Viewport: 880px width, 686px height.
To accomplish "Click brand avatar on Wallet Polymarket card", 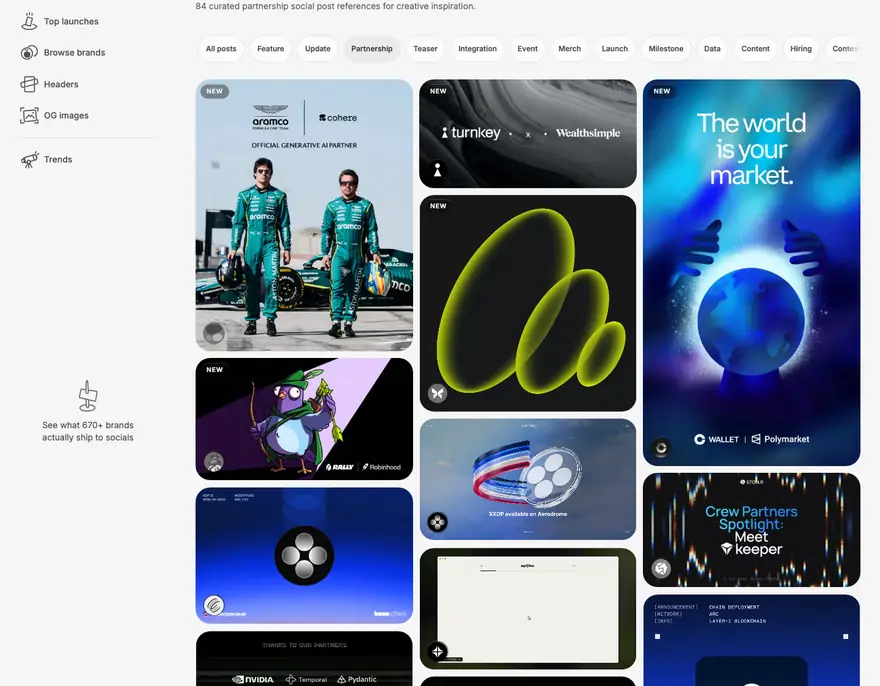I will [x=661, y=448].
